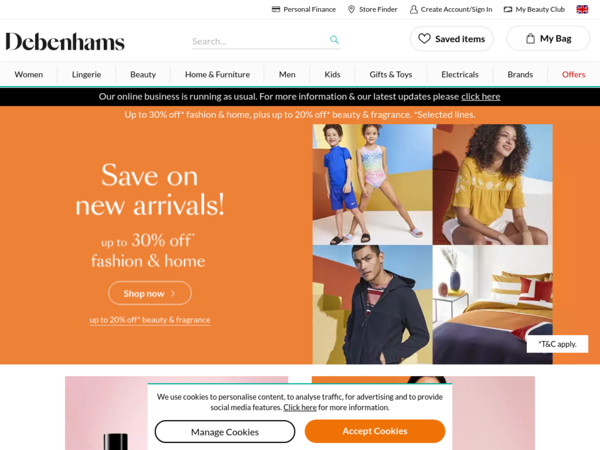600x450 pixels.
Task: Focus the Search input field
Action: (260, 41)
